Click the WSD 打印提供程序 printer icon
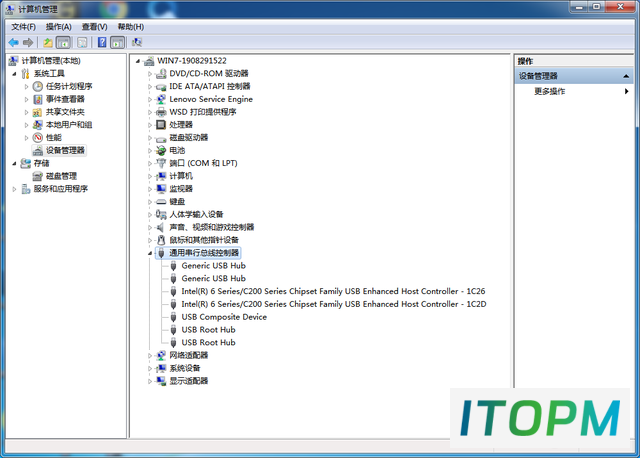Screen dimensions: 640x458 161,112
